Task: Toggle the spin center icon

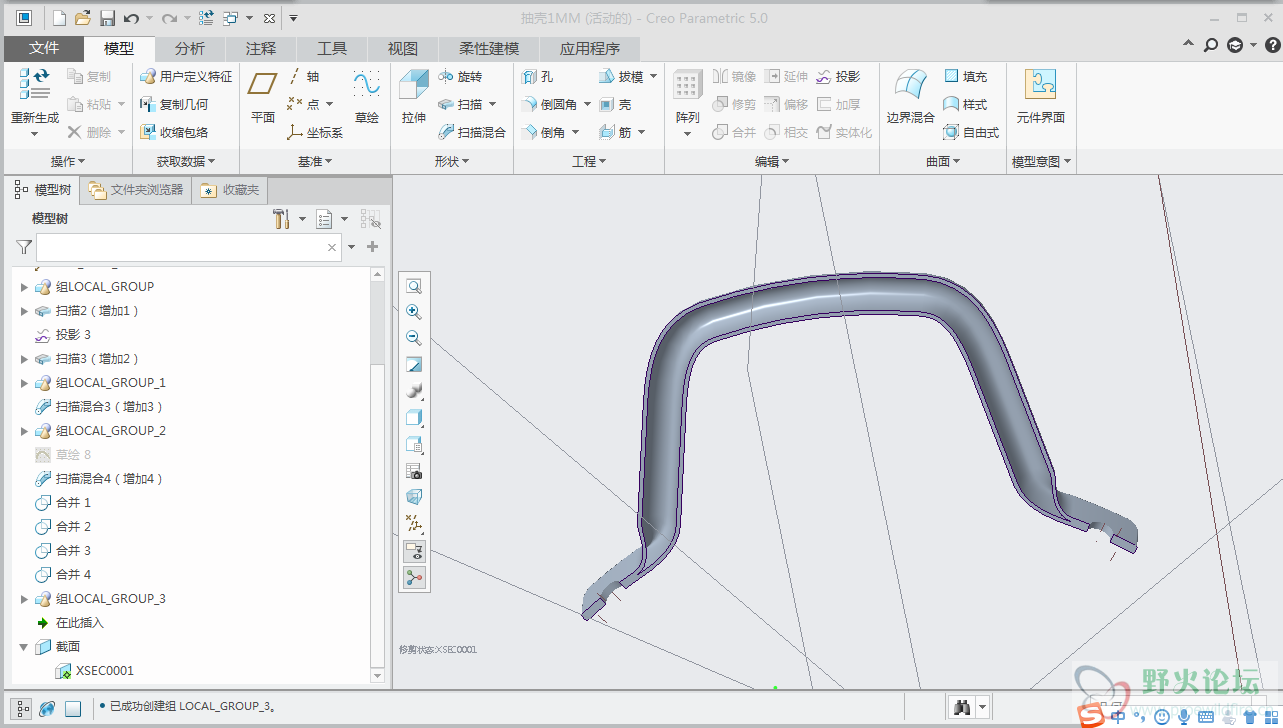Action: click(x=414, y=577)
